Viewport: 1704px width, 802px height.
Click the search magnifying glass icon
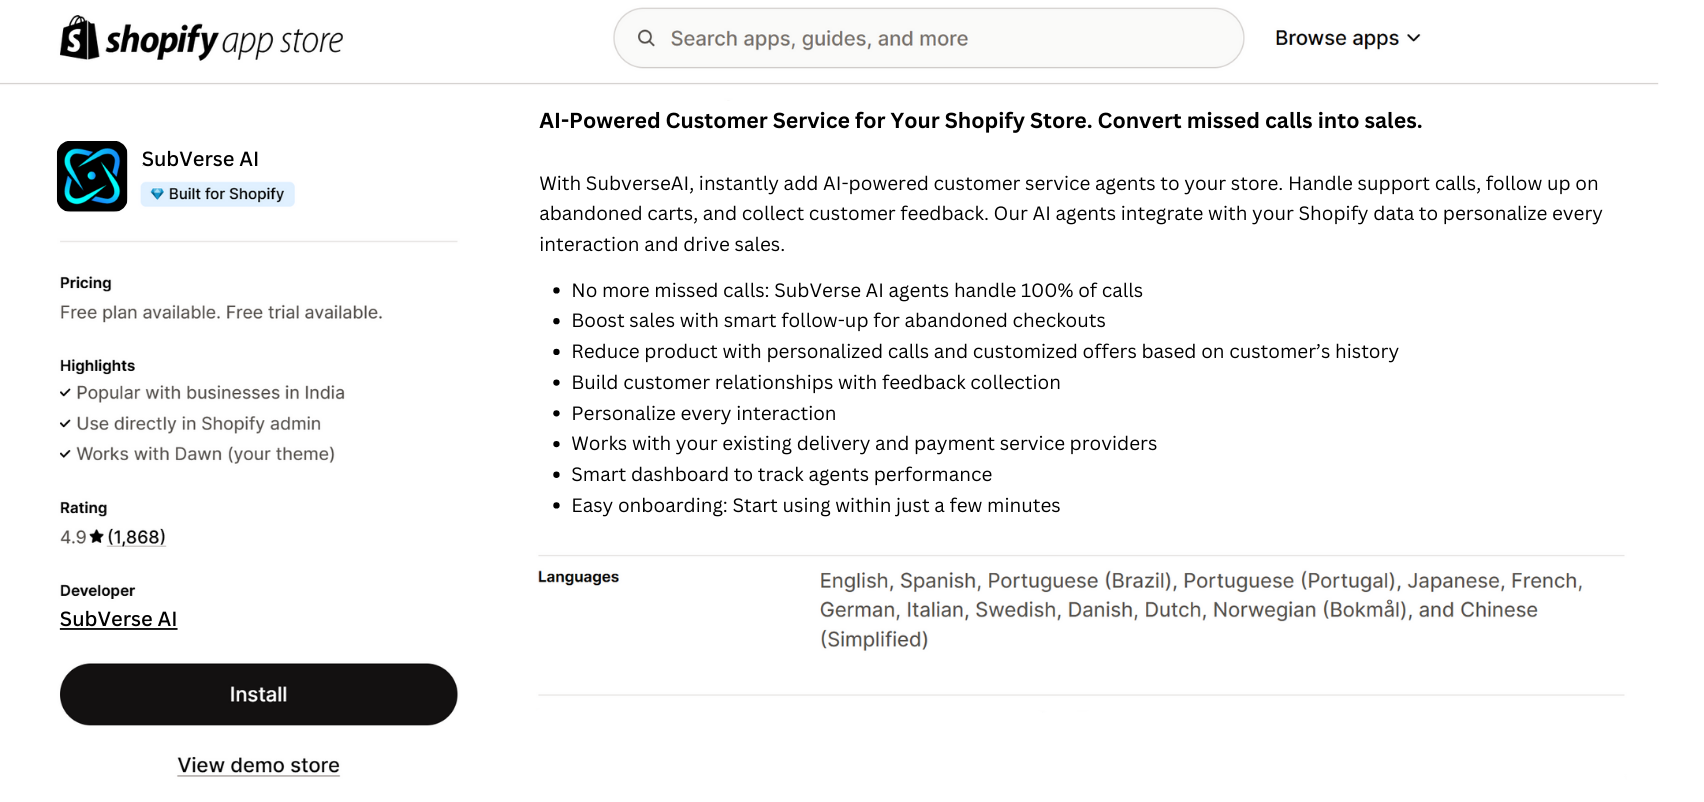click(646, 38)
